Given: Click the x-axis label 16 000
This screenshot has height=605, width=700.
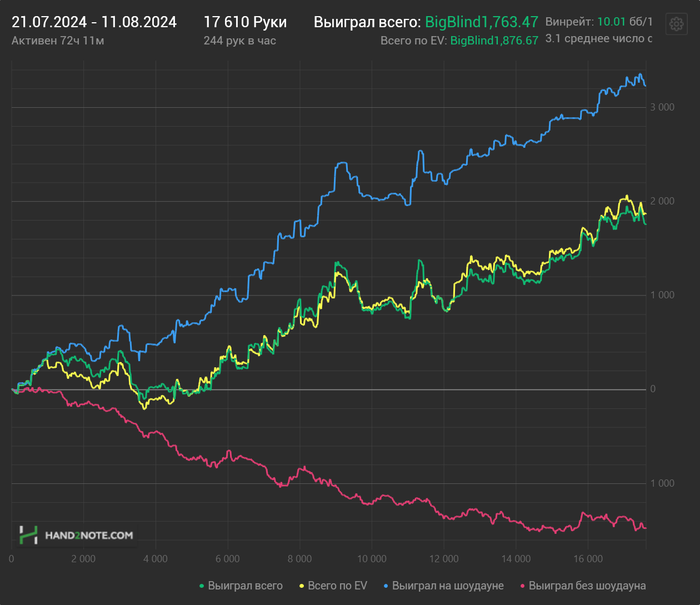Looking at the screenshot, I should 588,559.
